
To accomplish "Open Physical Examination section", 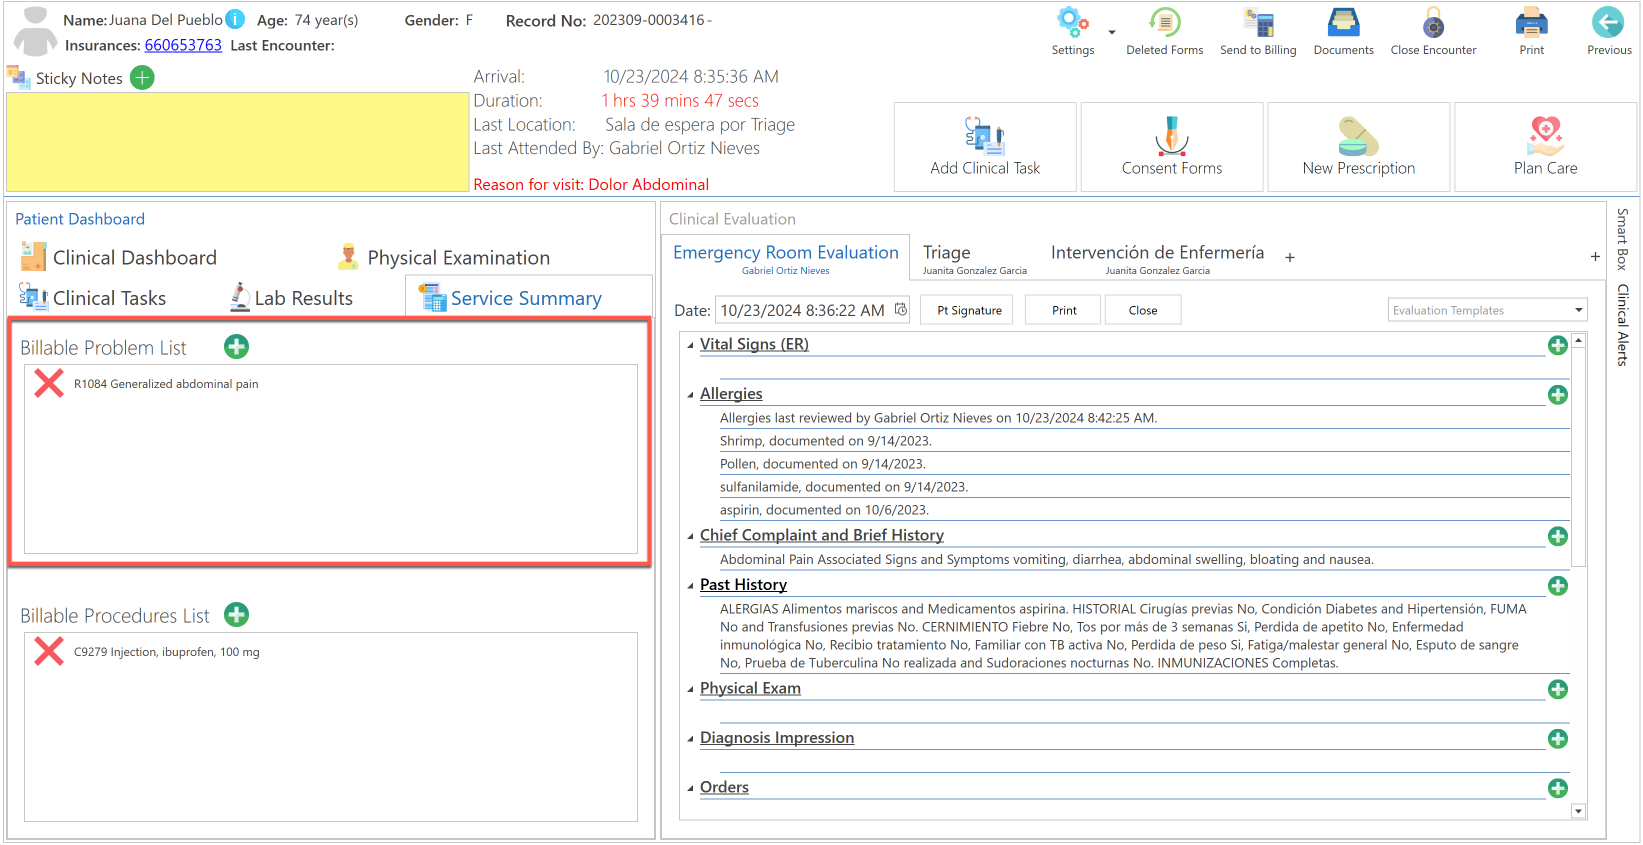I will point(444,257).
